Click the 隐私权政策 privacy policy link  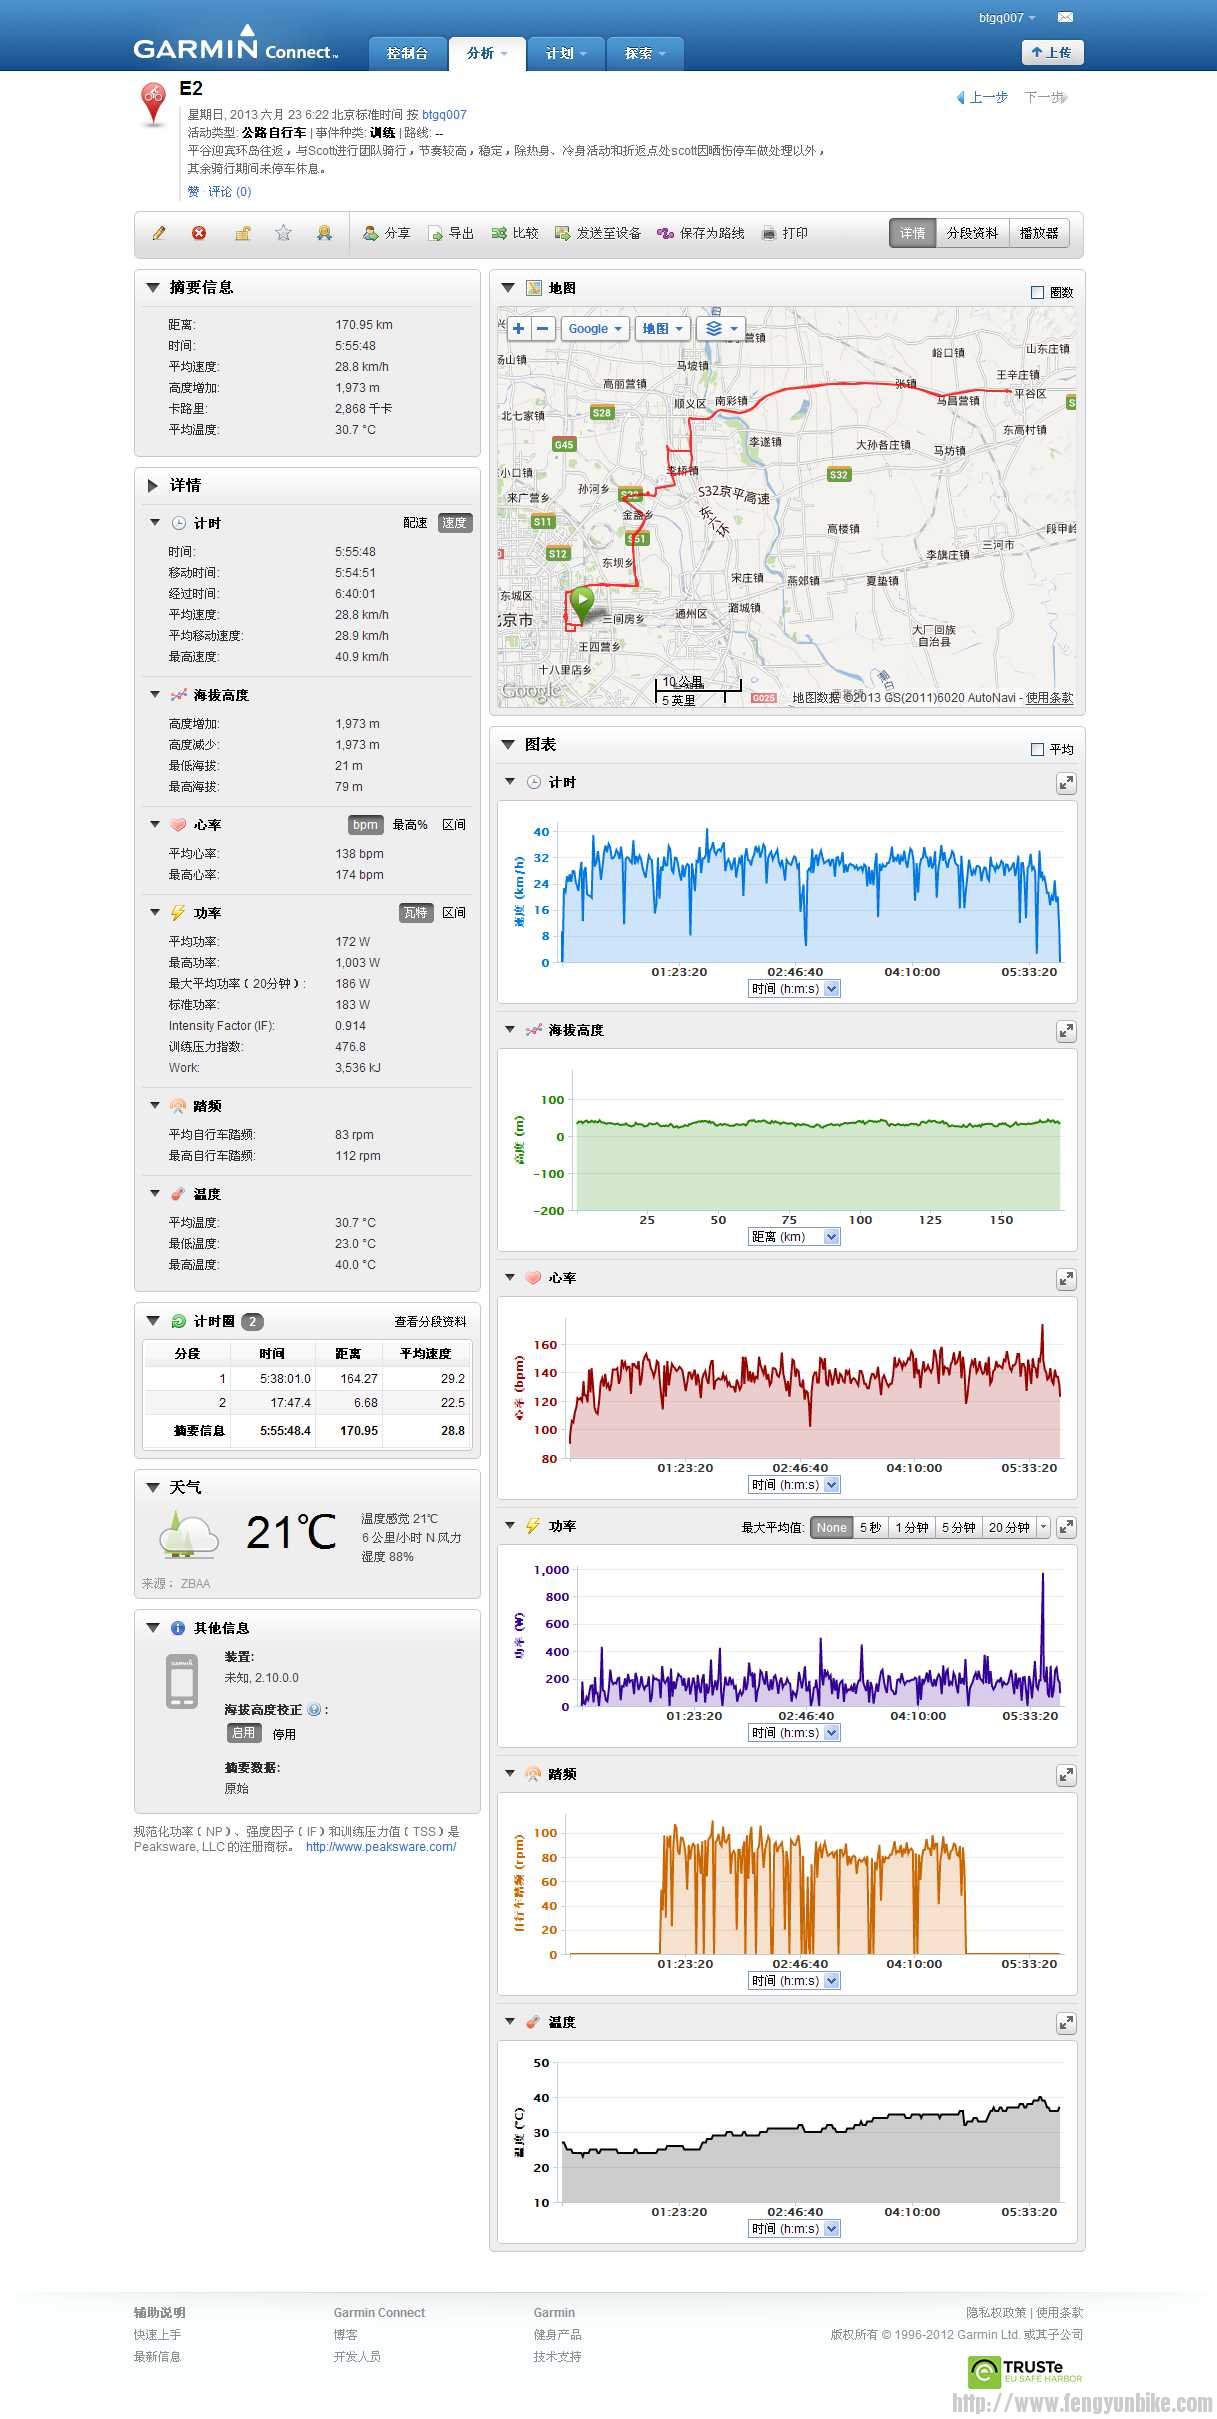996,2312
